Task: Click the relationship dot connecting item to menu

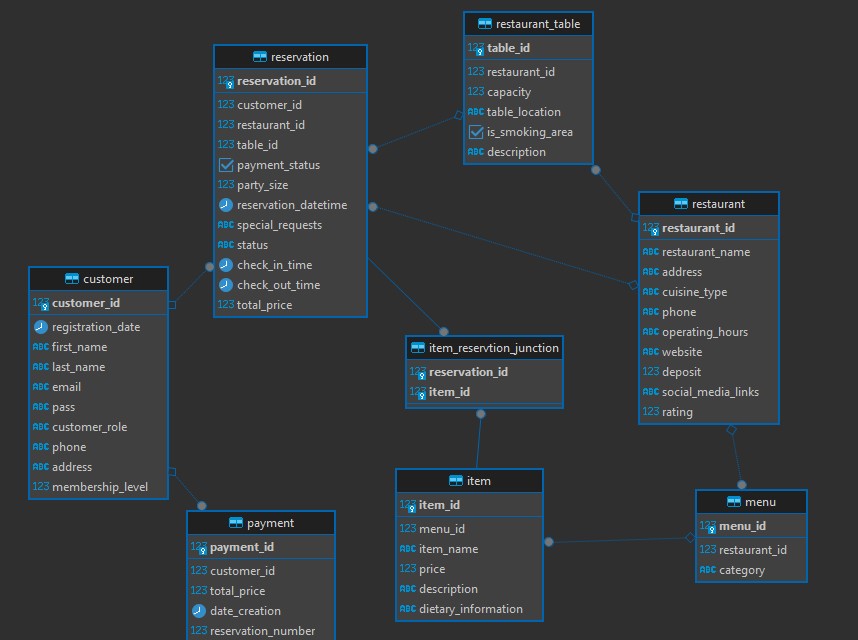Action: (548, 542)
